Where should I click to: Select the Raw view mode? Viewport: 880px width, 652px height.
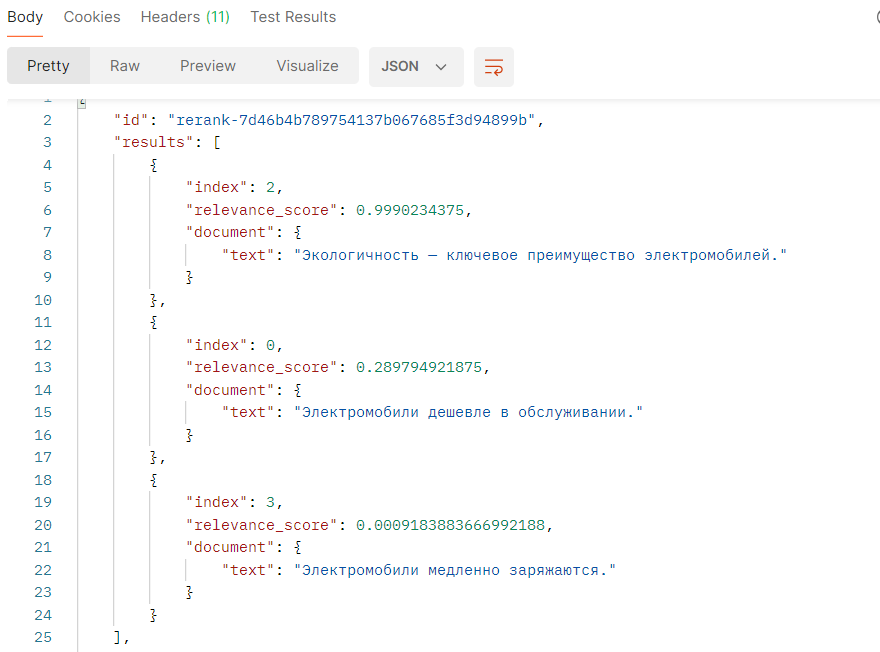pyautogui.click(x=125, y=66)
